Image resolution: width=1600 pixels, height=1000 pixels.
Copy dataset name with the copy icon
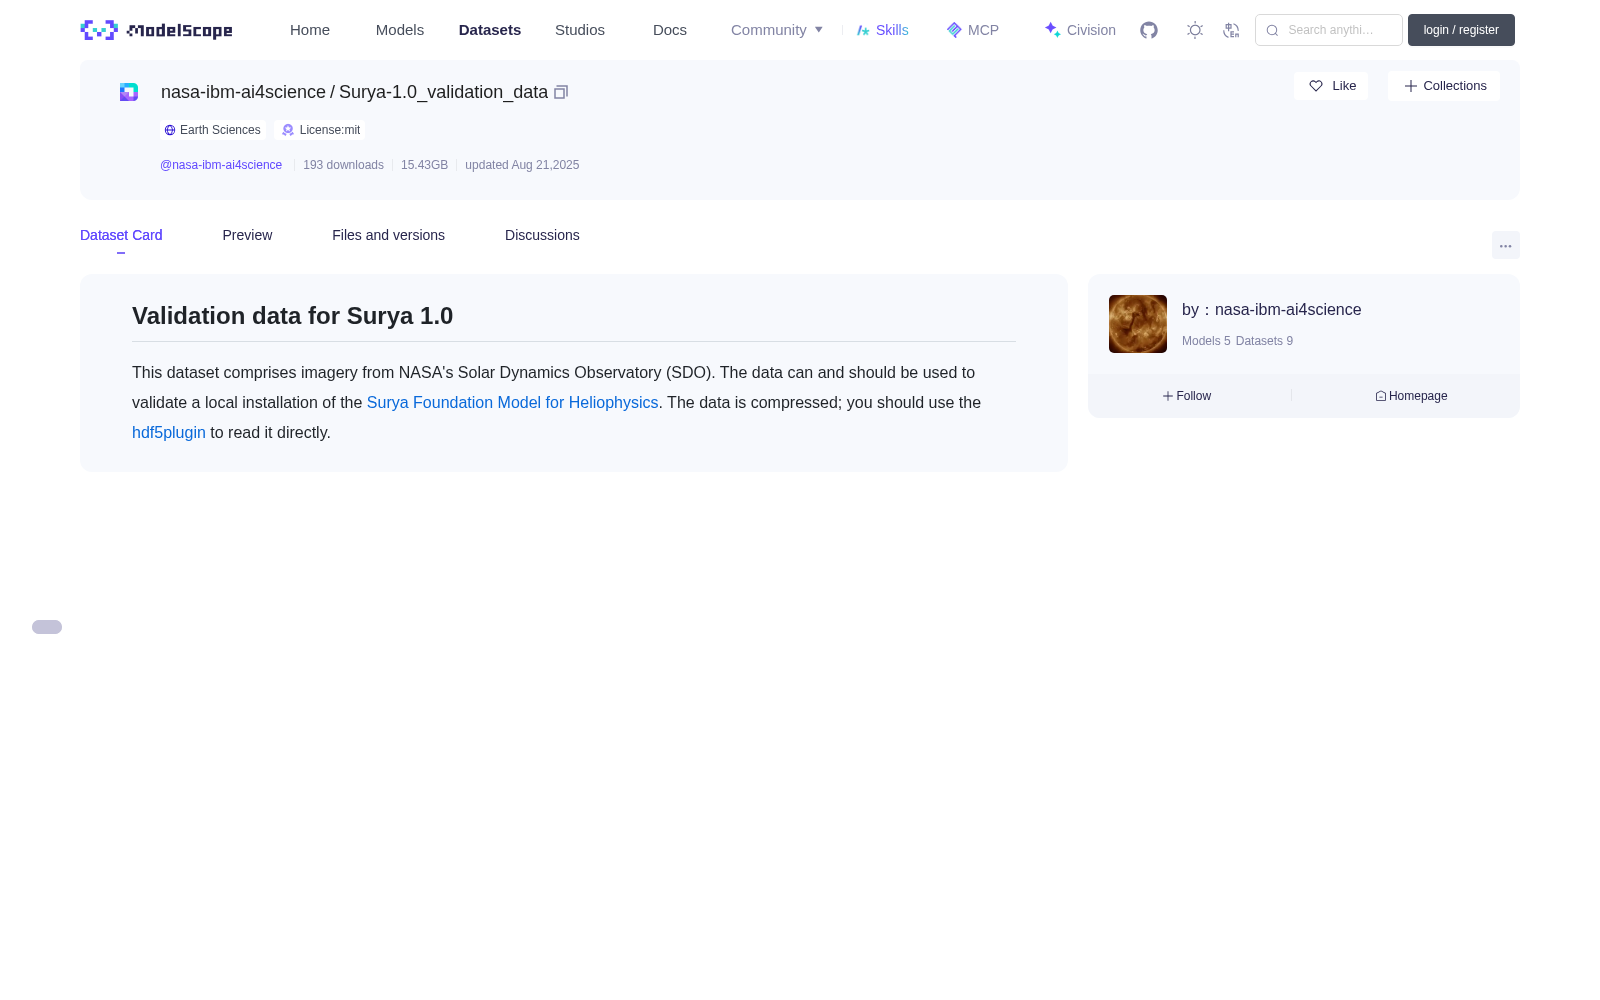(561, 92)
